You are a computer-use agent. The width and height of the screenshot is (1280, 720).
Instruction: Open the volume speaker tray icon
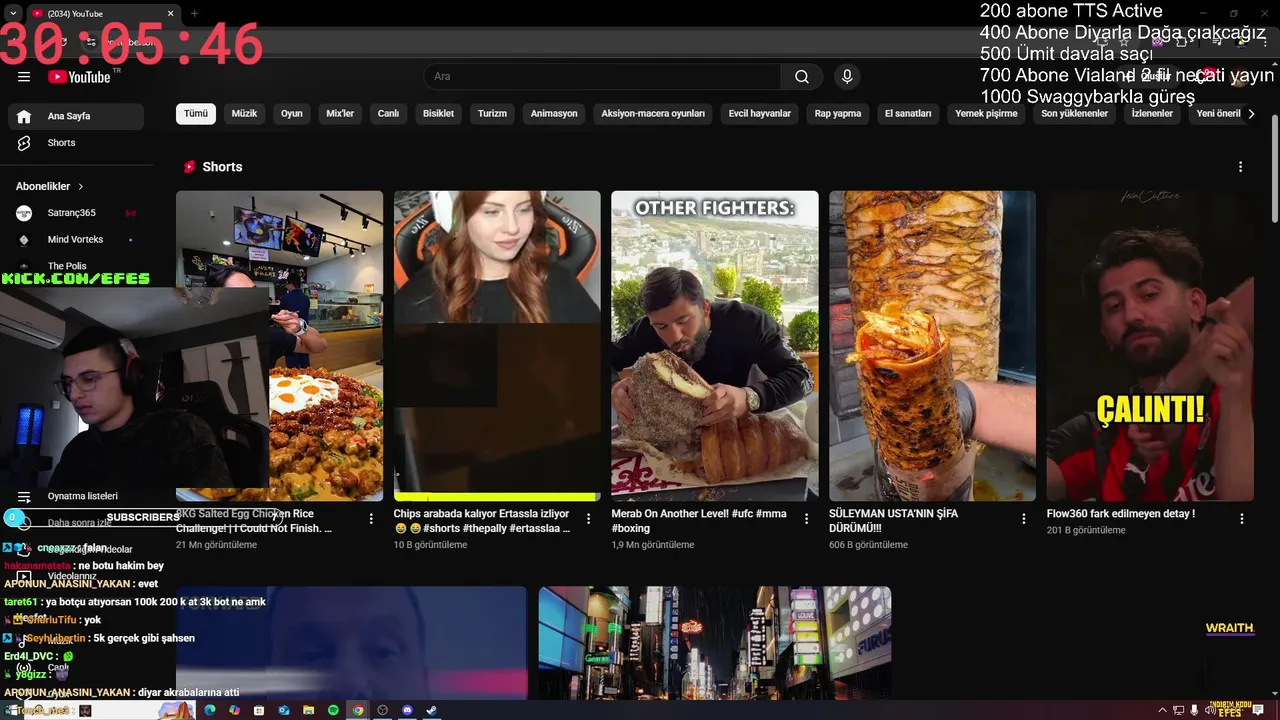tap(1210, 711)
